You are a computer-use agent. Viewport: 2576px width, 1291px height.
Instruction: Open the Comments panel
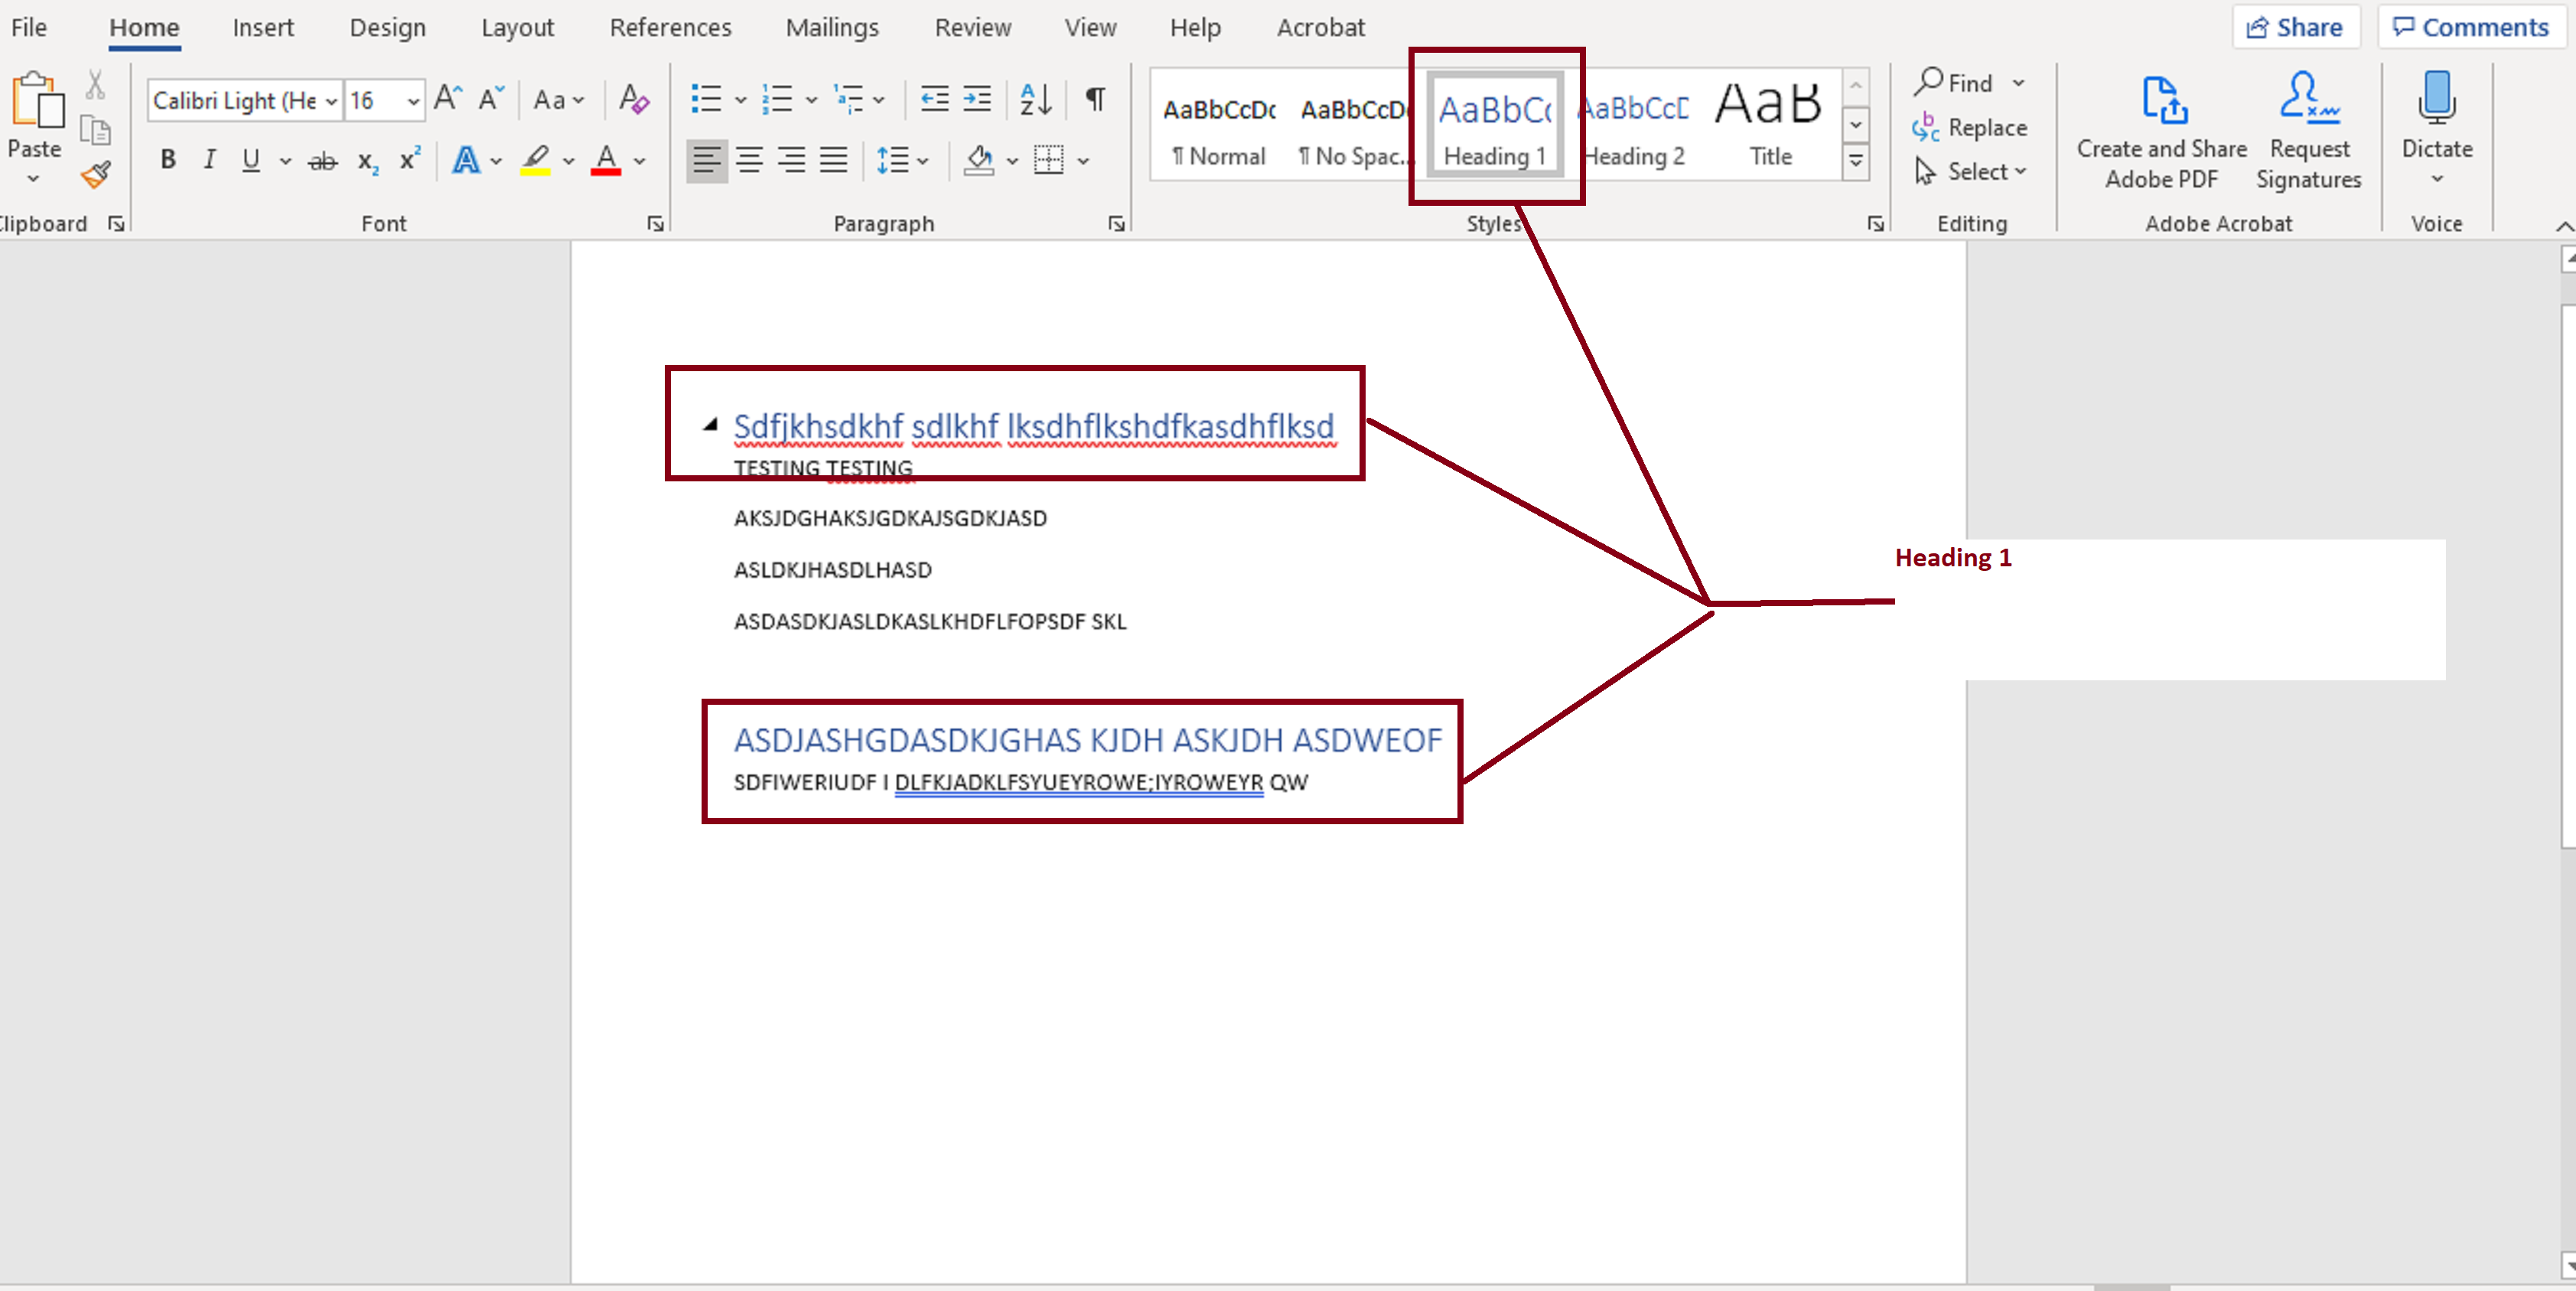2471,27
